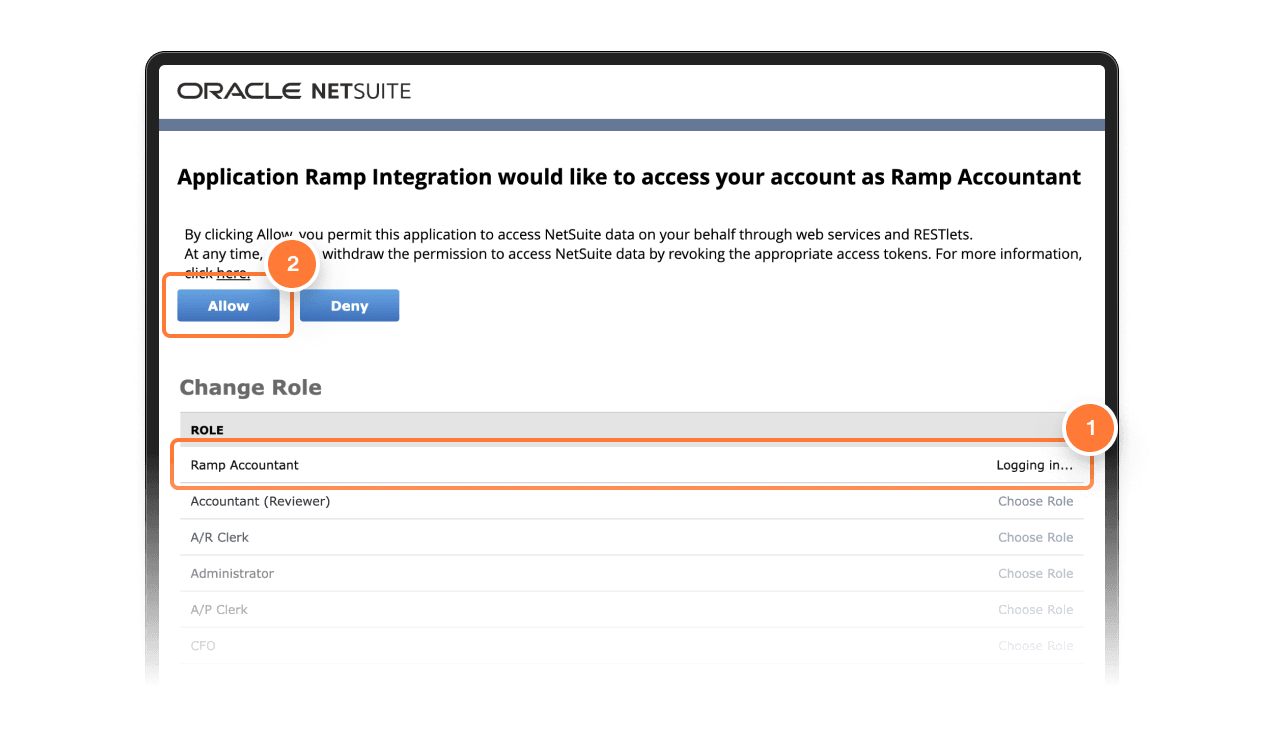This screenshot has height=740, width=1264.
Task: Choose Role for A/R Clerk
Action: 1035,537
